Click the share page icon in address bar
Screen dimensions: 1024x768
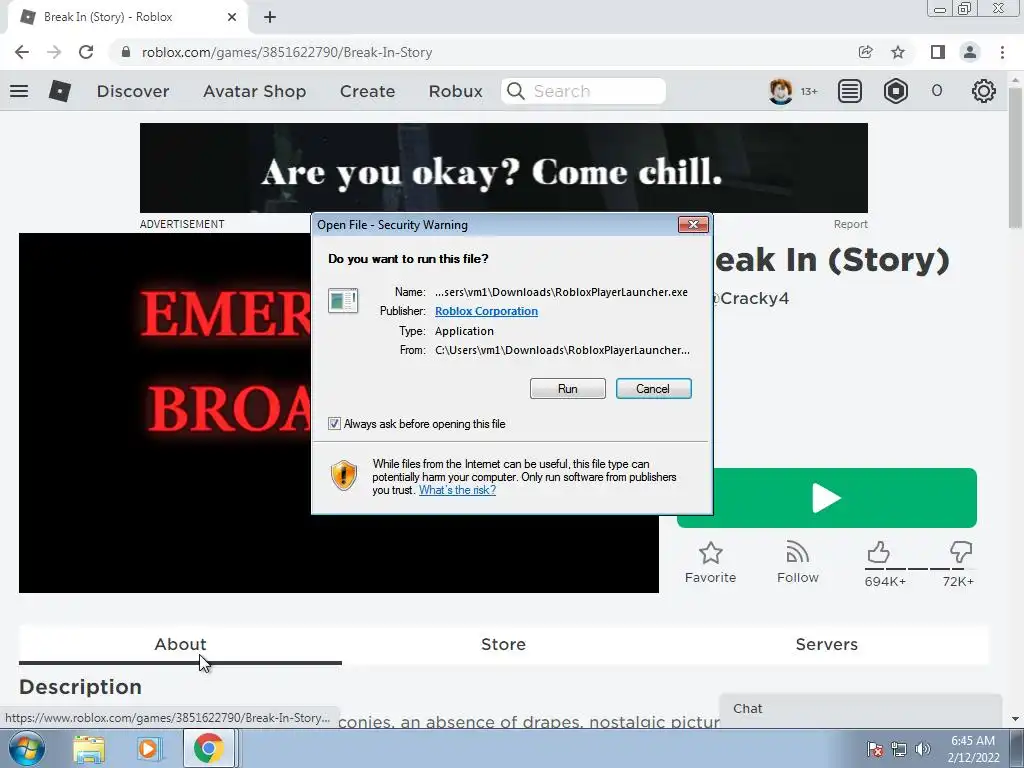(865, 52)
